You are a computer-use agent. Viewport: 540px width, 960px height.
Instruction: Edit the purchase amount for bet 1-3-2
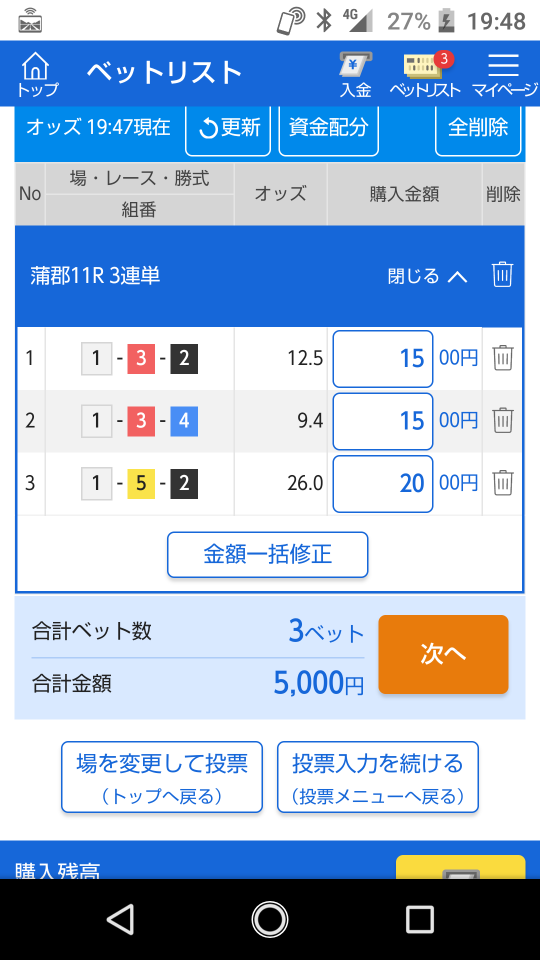pos(383,359)
